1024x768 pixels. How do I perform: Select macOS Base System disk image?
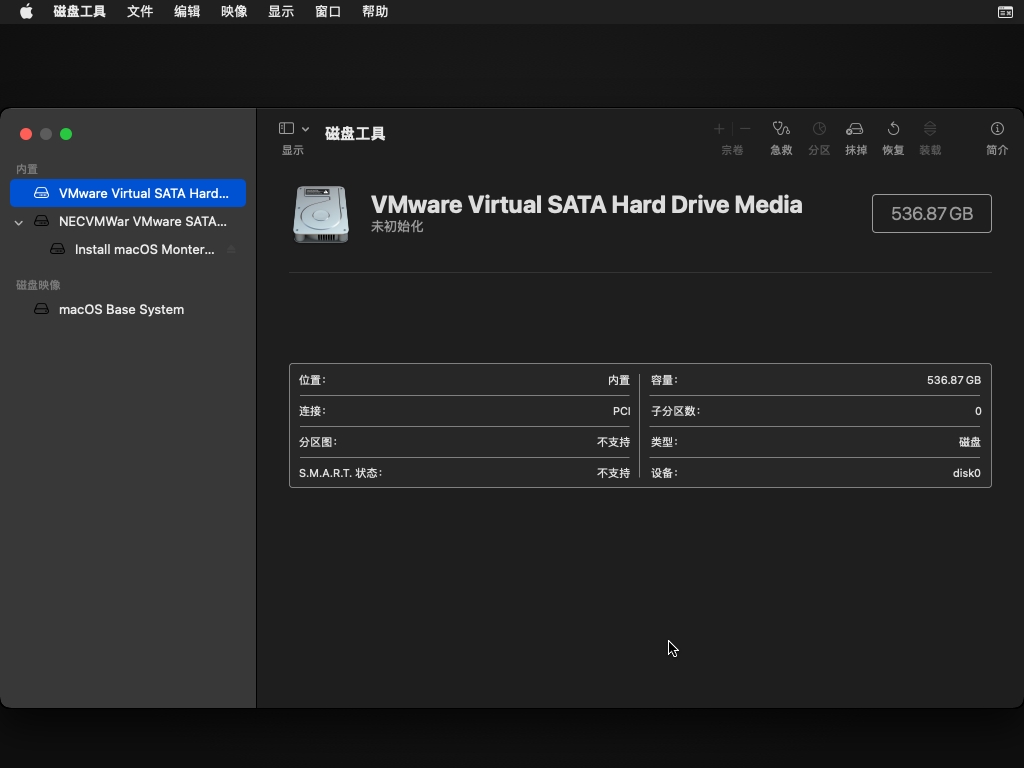tap(121, 309)
